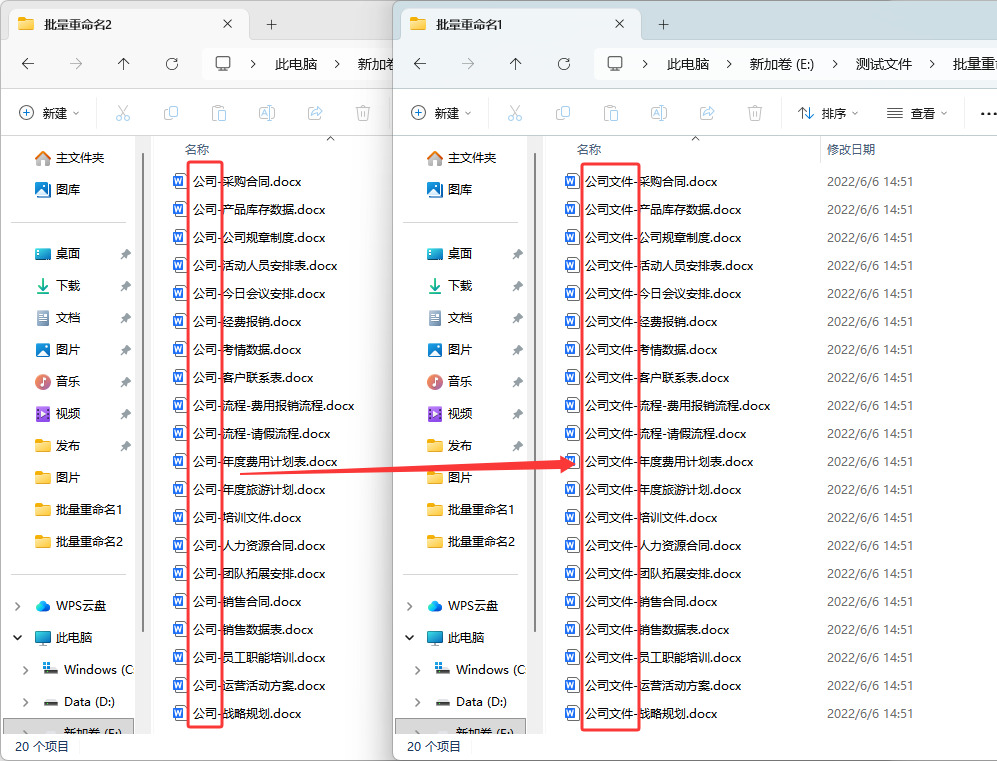Go up one folder in 批量重命名1 window

515,64
